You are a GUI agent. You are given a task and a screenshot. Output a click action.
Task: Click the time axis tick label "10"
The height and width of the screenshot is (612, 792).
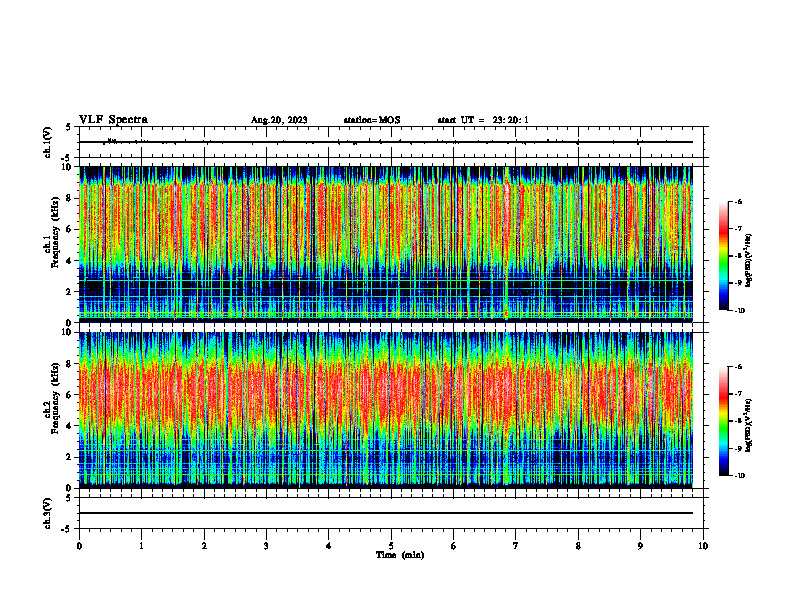tap(703, 546)
